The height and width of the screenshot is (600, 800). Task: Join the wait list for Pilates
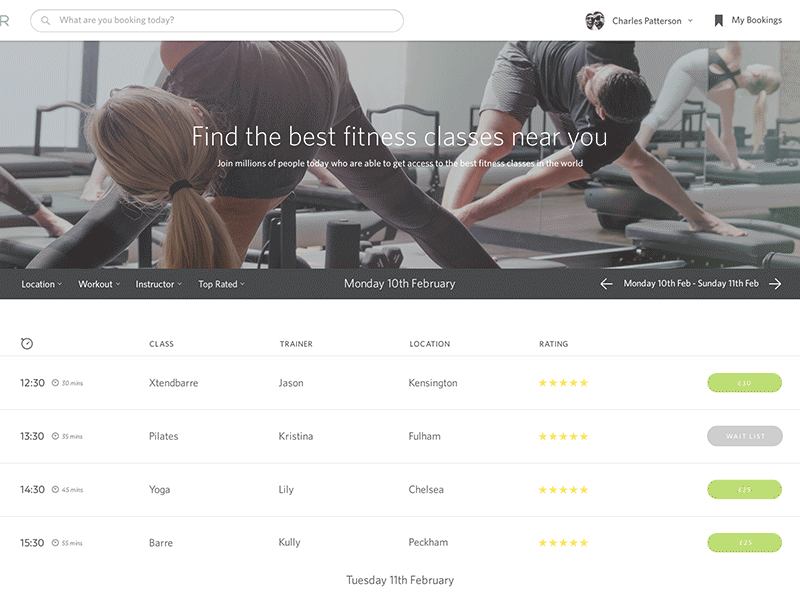744,436
